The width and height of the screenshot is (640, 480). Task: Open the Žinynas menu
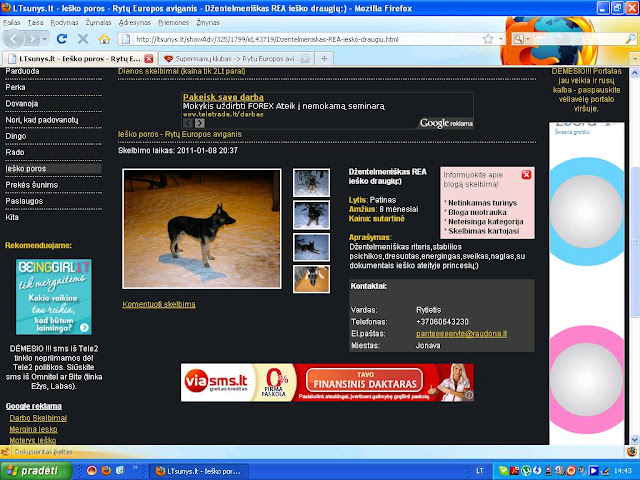click(x=208, y=22)
